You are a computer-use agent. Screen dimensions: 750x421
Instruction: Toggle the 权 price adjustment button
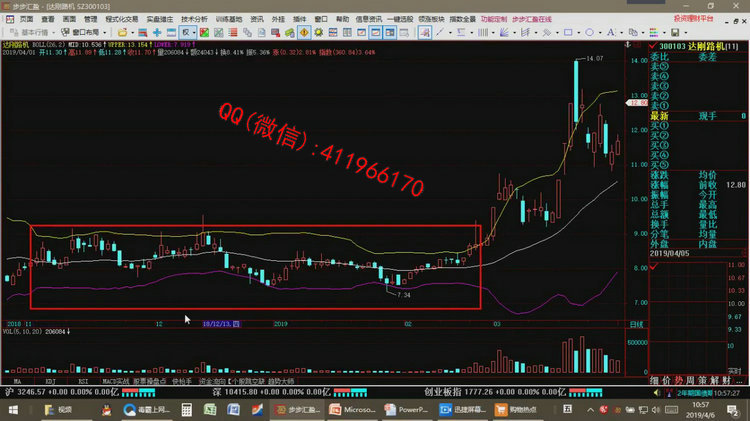[185, 31]
